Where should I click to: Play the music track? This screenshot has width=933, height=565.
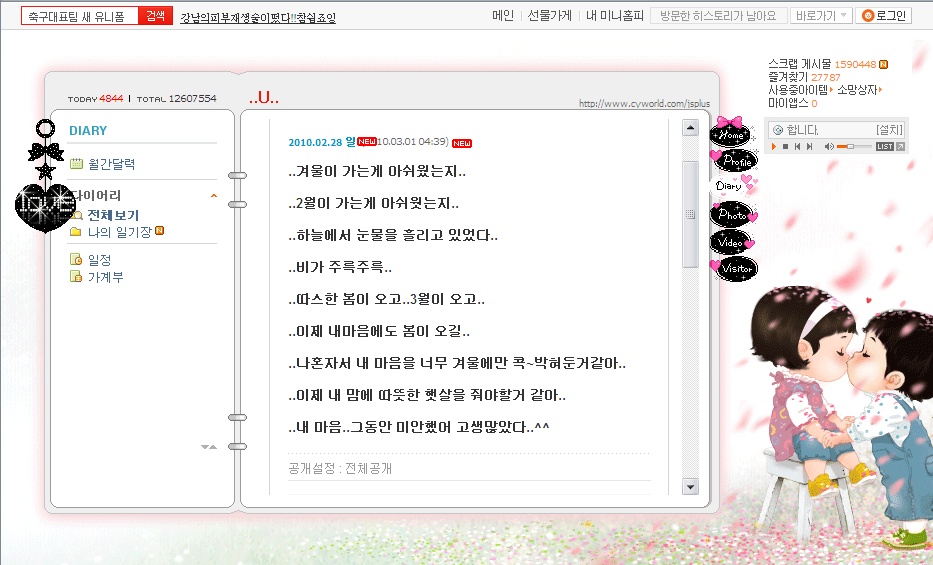[x=774, y=146]
